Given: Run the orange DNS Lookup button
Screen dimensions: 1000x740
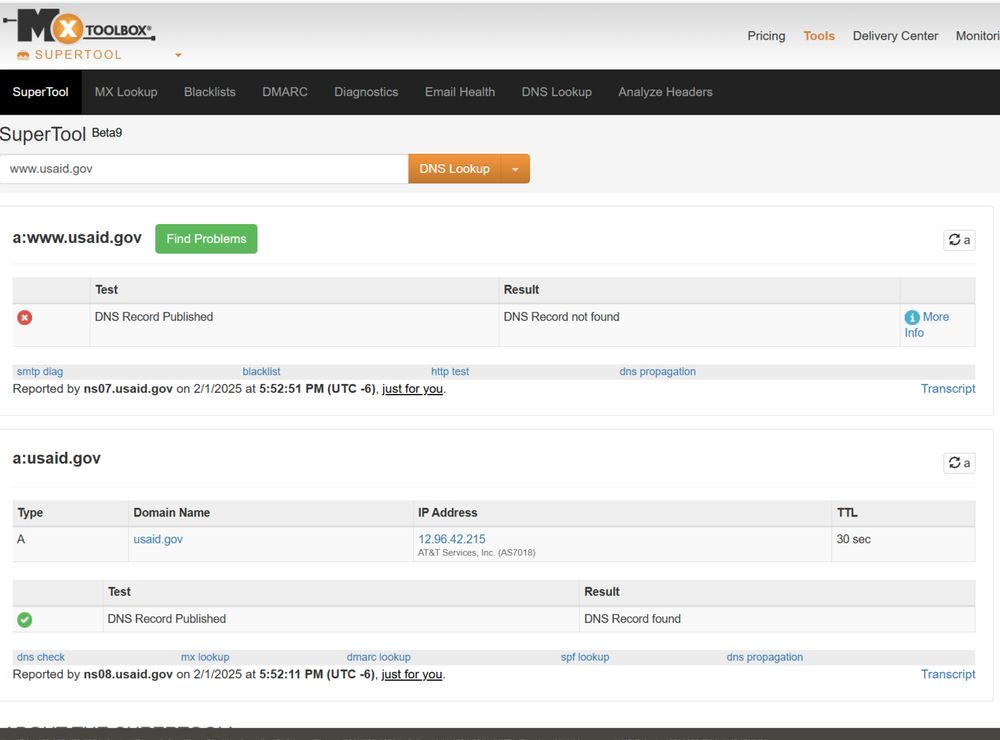Looking at the screenshot, I should tap(455, 169).
